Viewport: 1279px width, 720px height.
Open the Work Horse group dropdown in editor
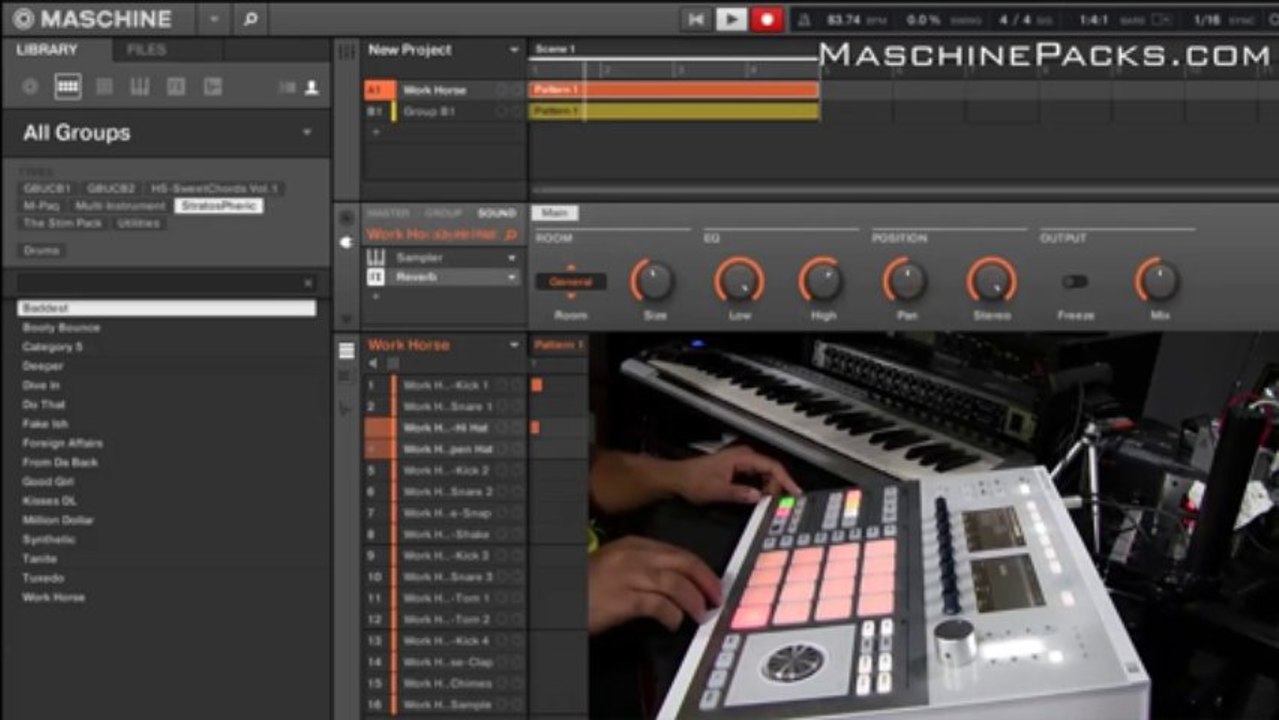[x=514, y=345]
